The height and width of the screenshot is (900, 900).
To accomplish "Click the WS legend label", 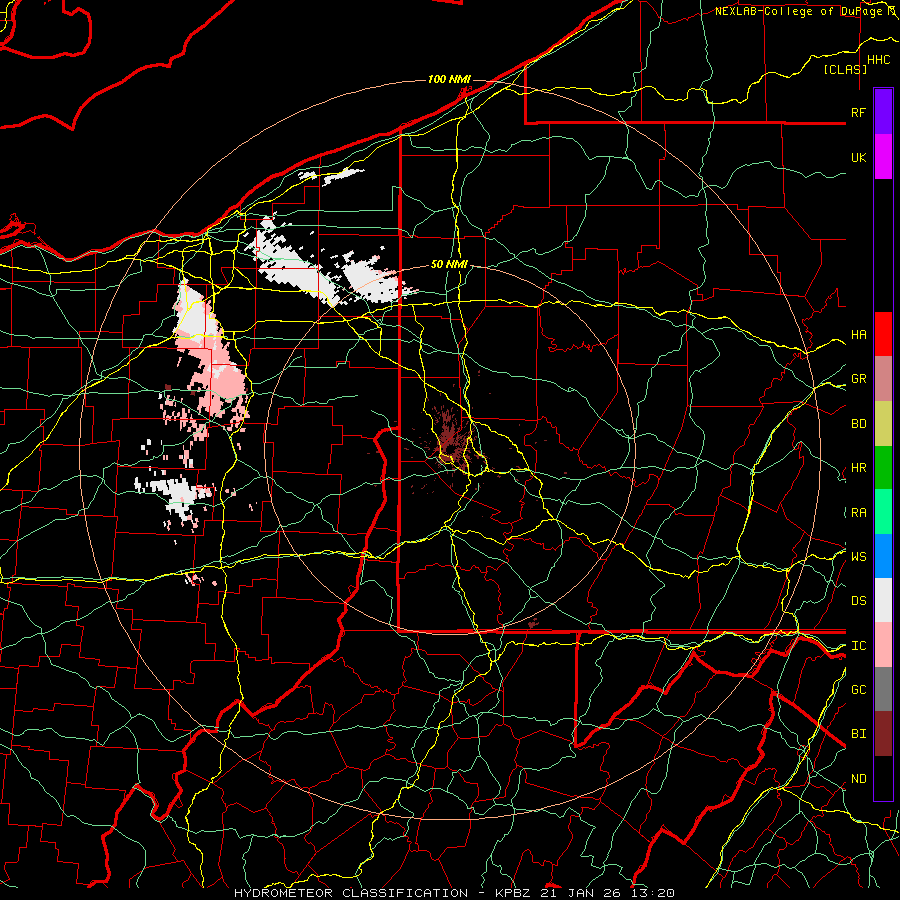I will pyautogui.click(x=858, y=557).
